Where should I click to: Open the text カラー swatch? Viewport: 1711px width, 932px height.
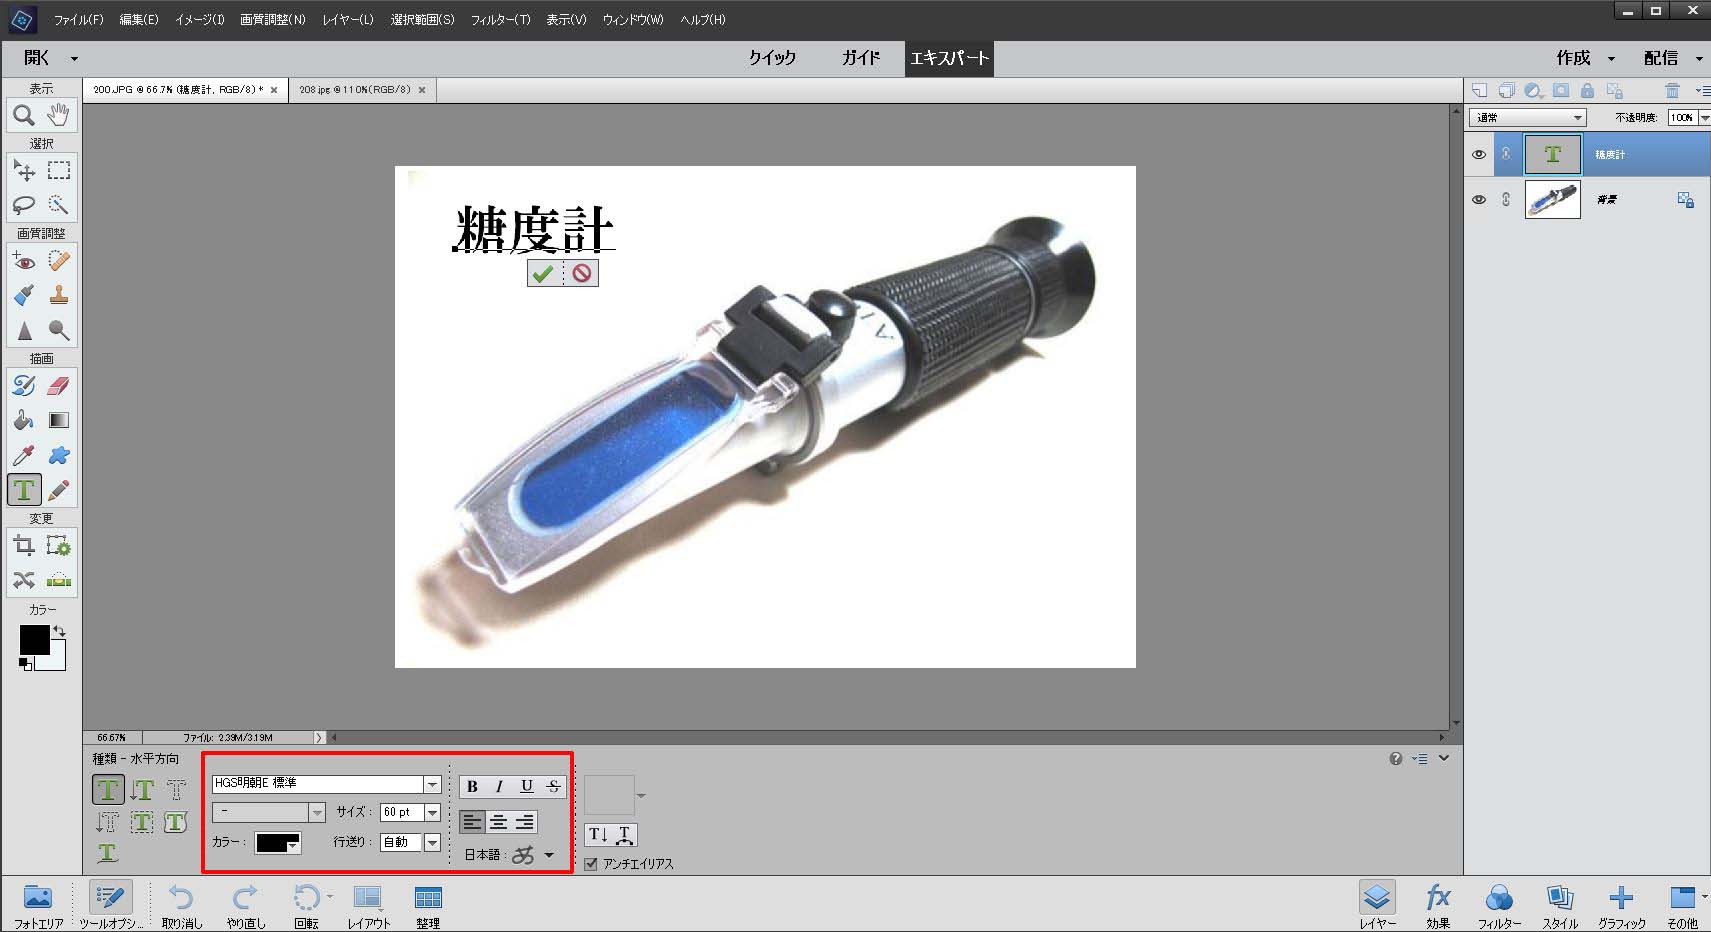click(277, 843)
